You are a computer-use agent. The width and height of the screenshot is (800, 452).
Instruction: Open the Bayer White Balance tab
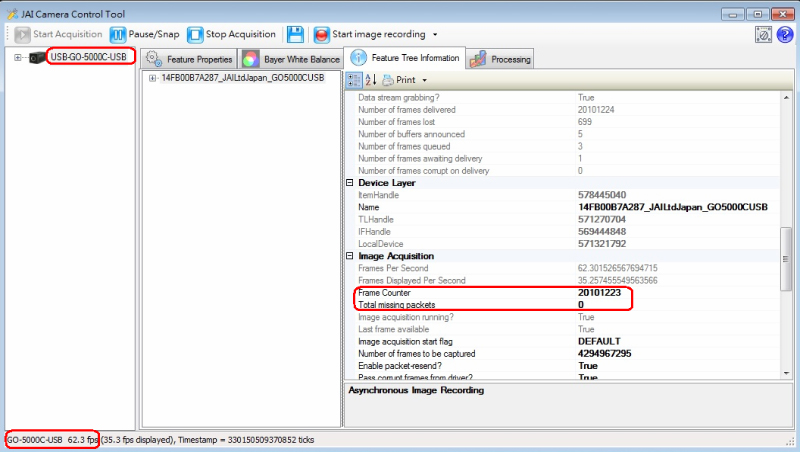(289, 59)
